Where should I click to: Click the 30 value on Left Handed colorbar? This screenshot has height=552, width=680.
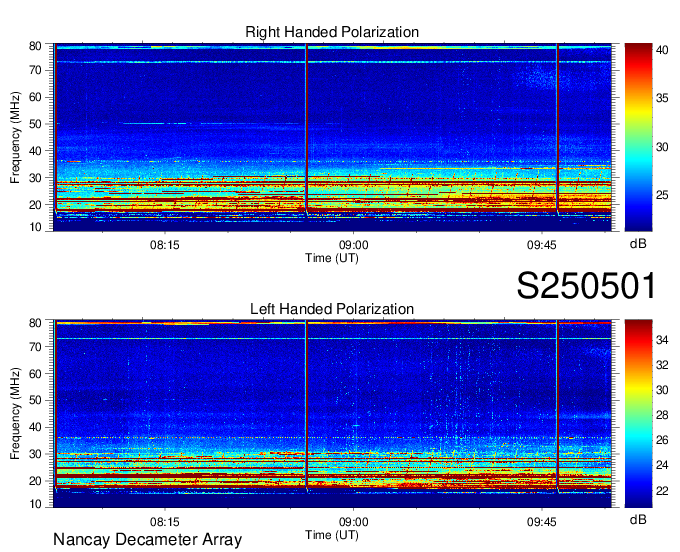tap(662, 390)
